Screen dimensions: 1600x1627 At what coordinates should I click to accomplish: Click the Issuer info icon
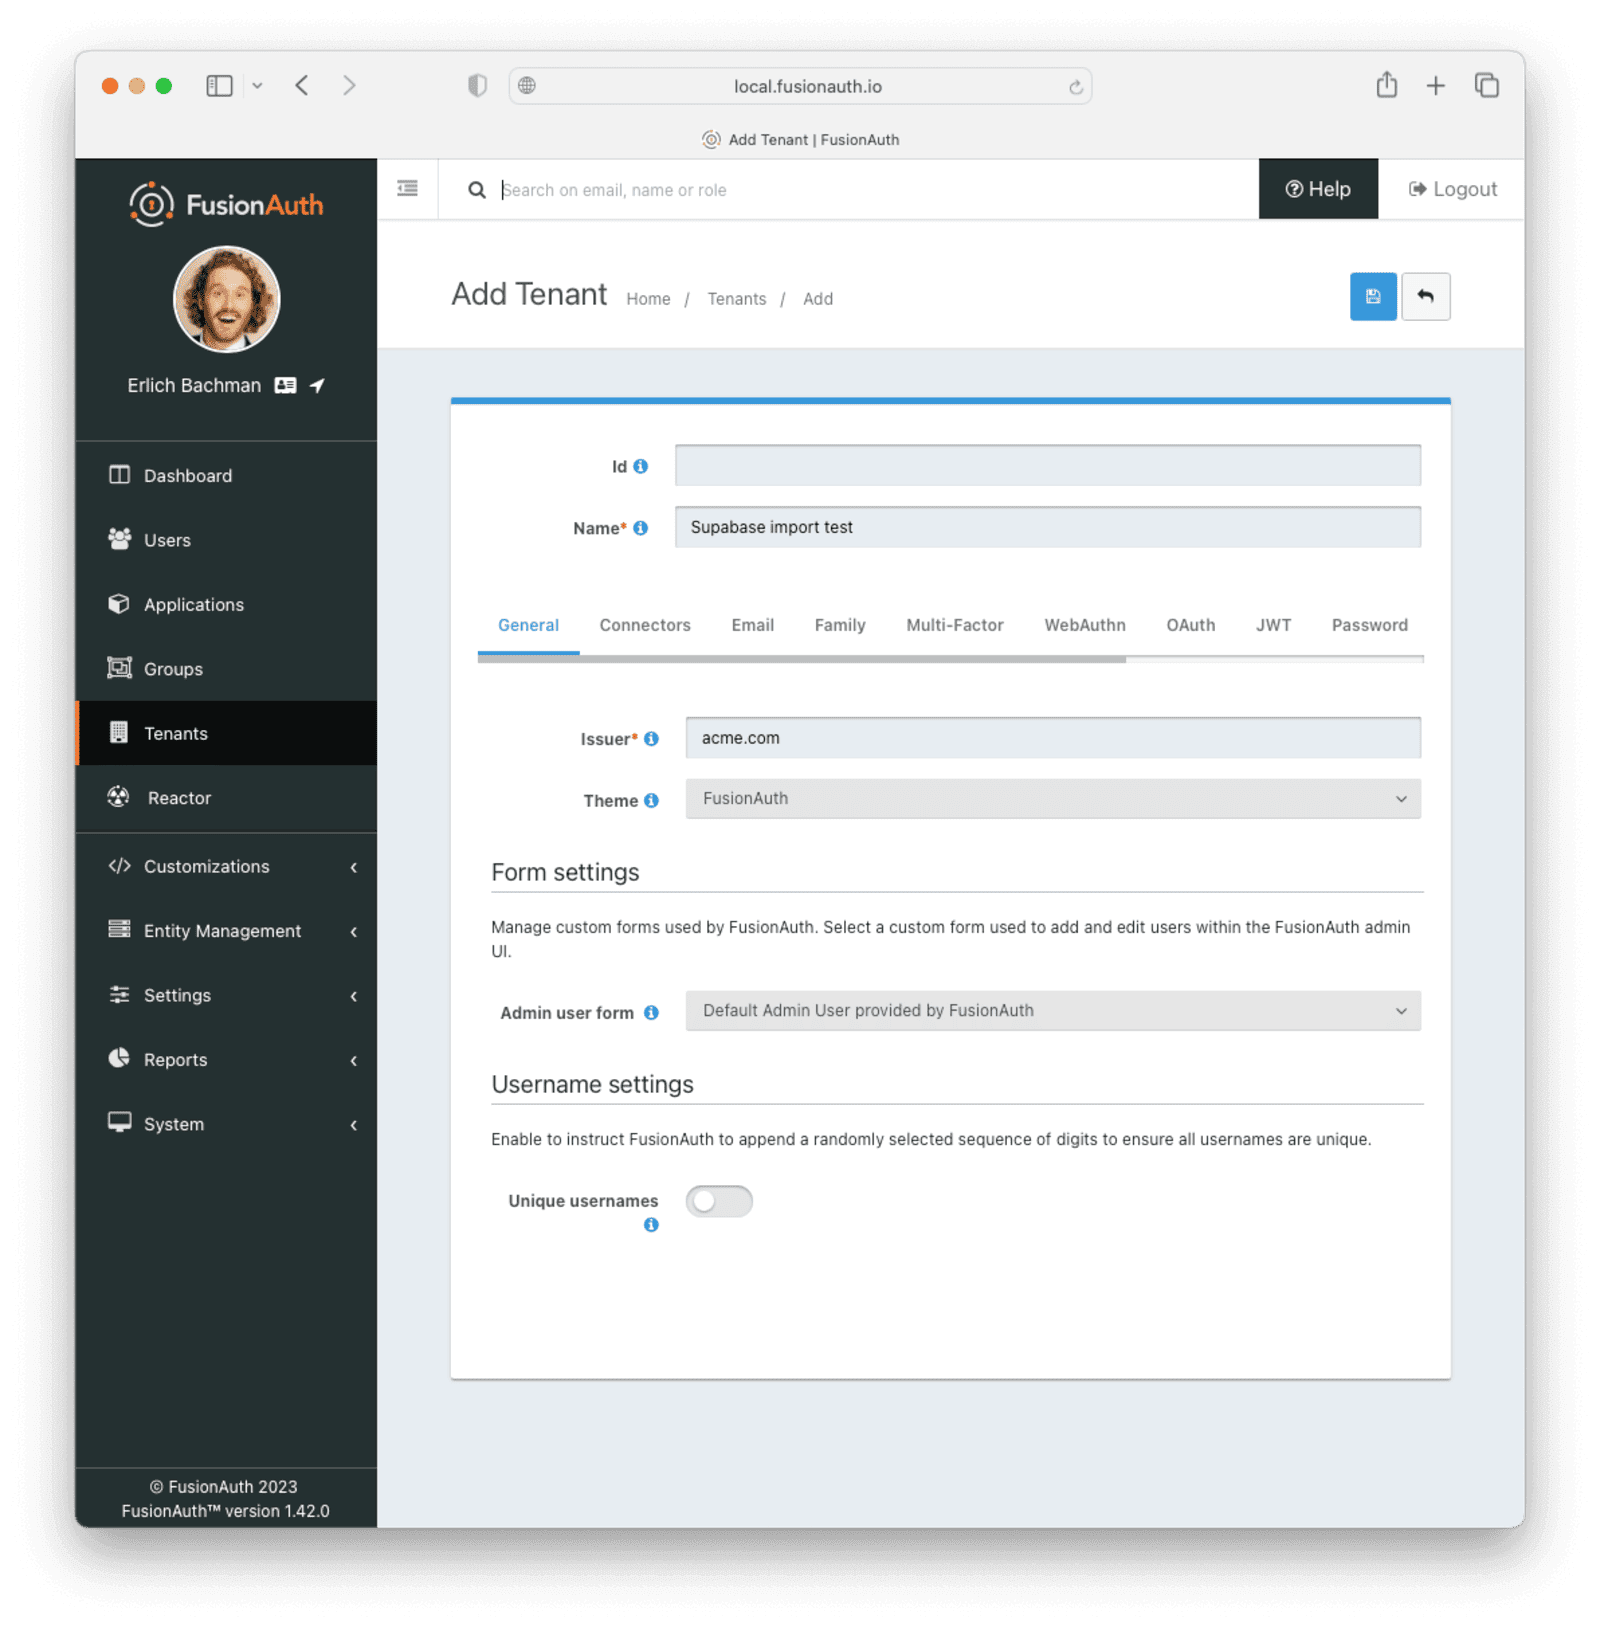tap(651, 738)
